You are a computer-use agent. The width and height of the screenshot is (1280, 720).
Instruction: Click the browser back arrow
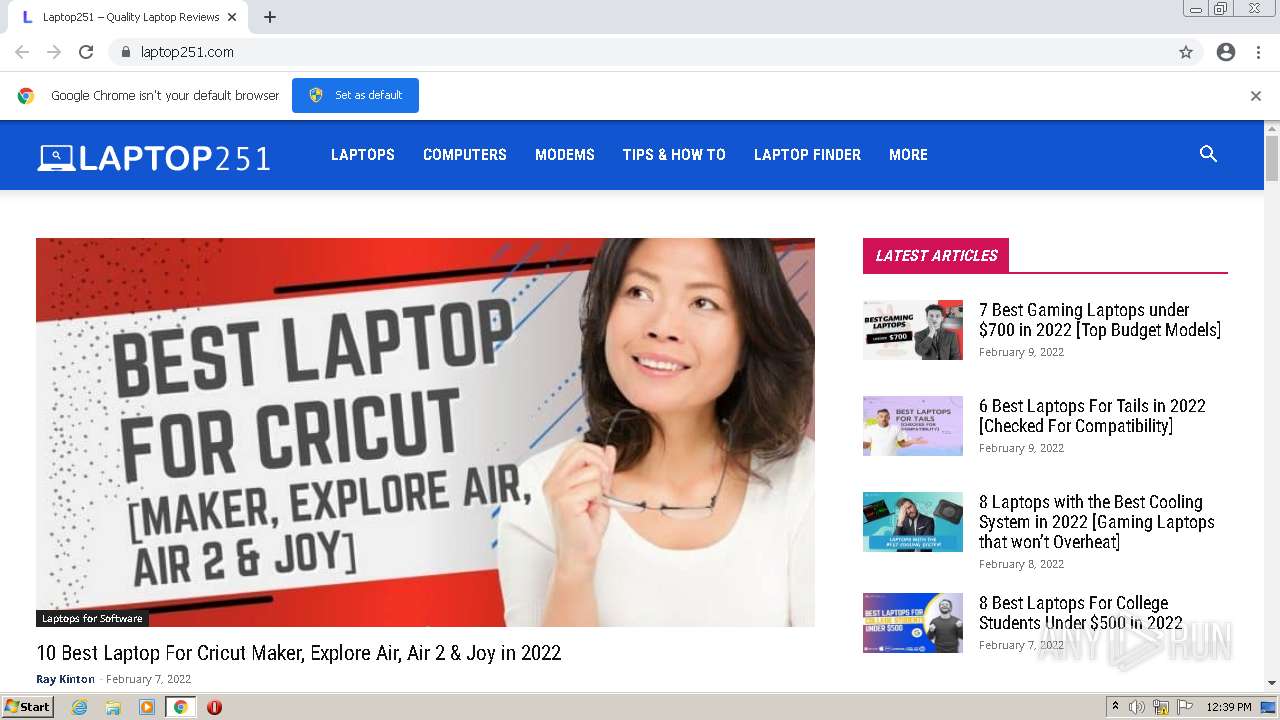pyautogui.click(x=22, y=52)
